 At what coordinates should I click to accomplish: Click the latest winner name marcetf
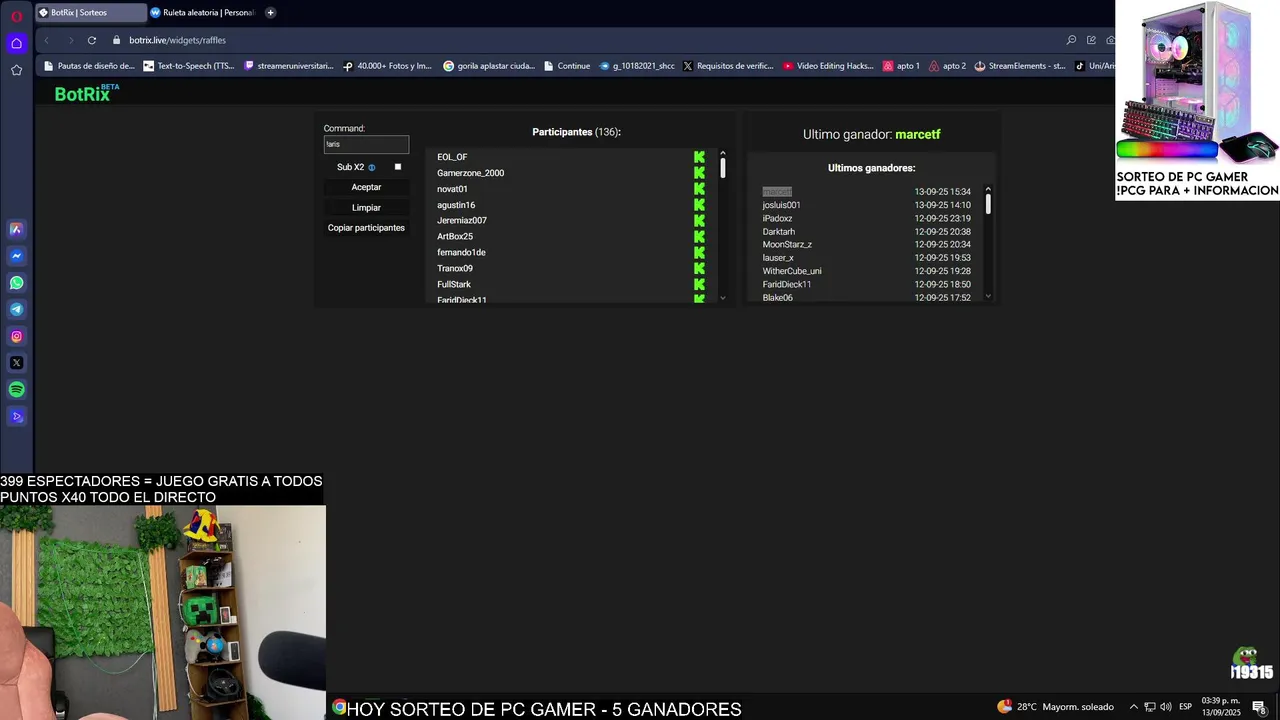[918, 134]
